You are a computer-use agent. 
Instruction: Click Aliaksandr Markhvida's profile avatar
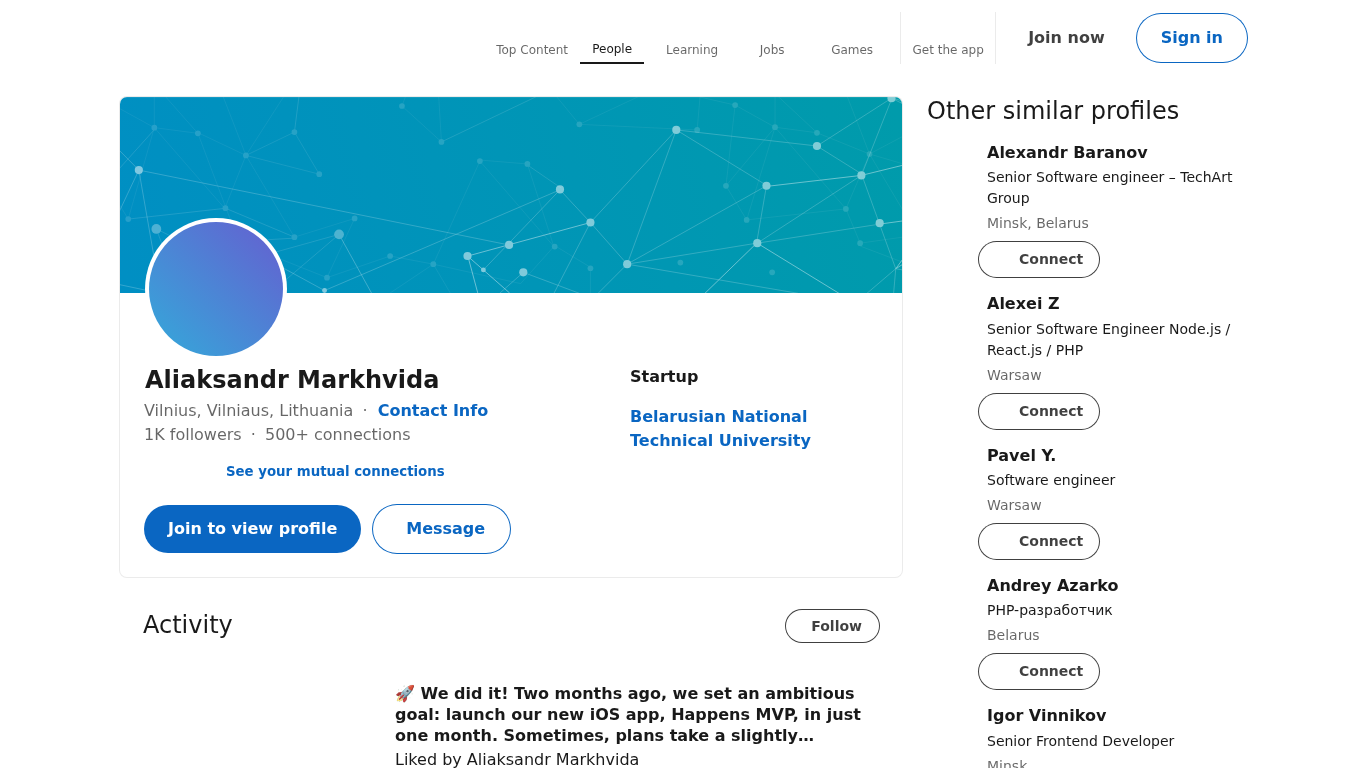click(216, 289)
